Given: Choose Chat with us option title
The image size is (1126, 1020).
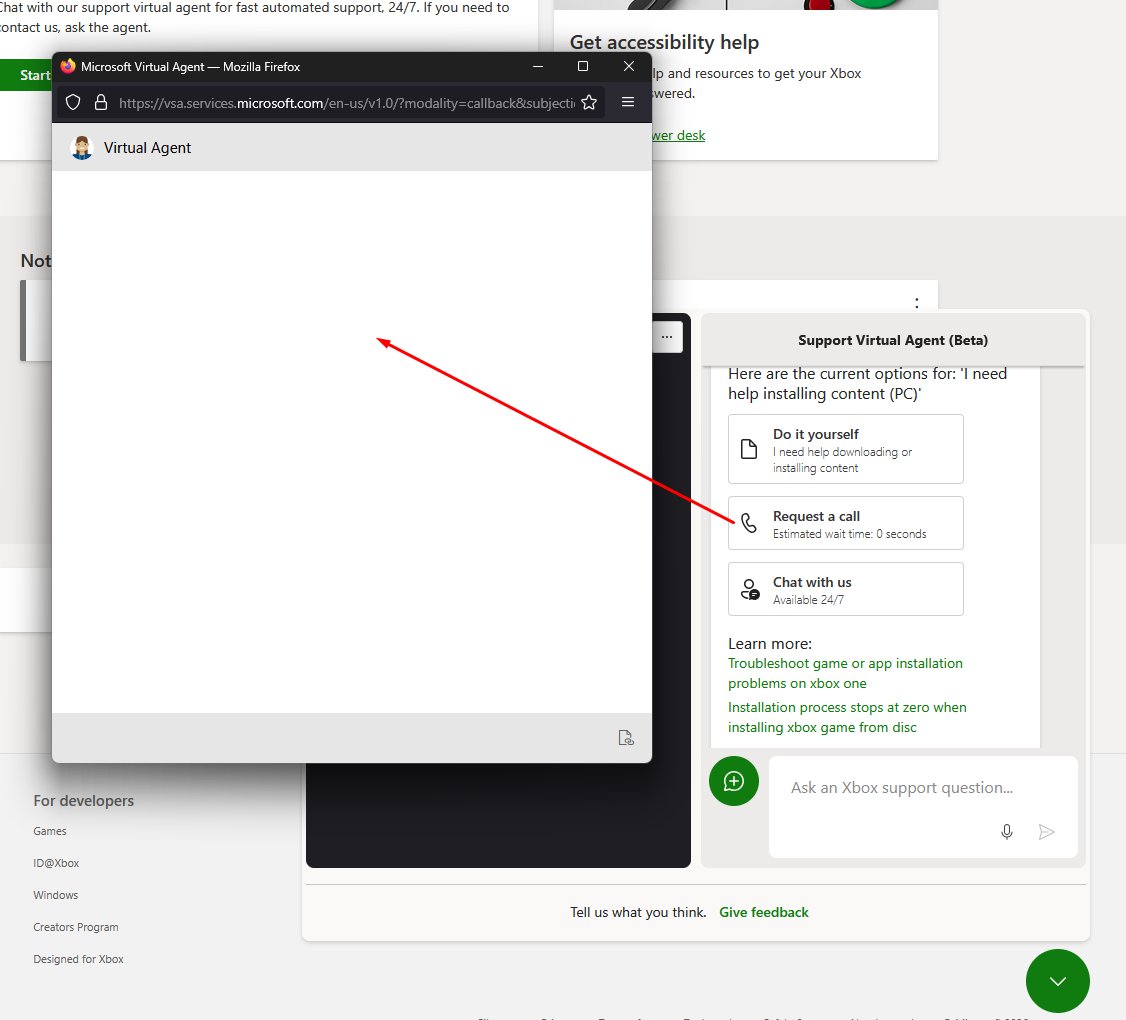Looking at the screenshot, I should click(x=811, y=582).
